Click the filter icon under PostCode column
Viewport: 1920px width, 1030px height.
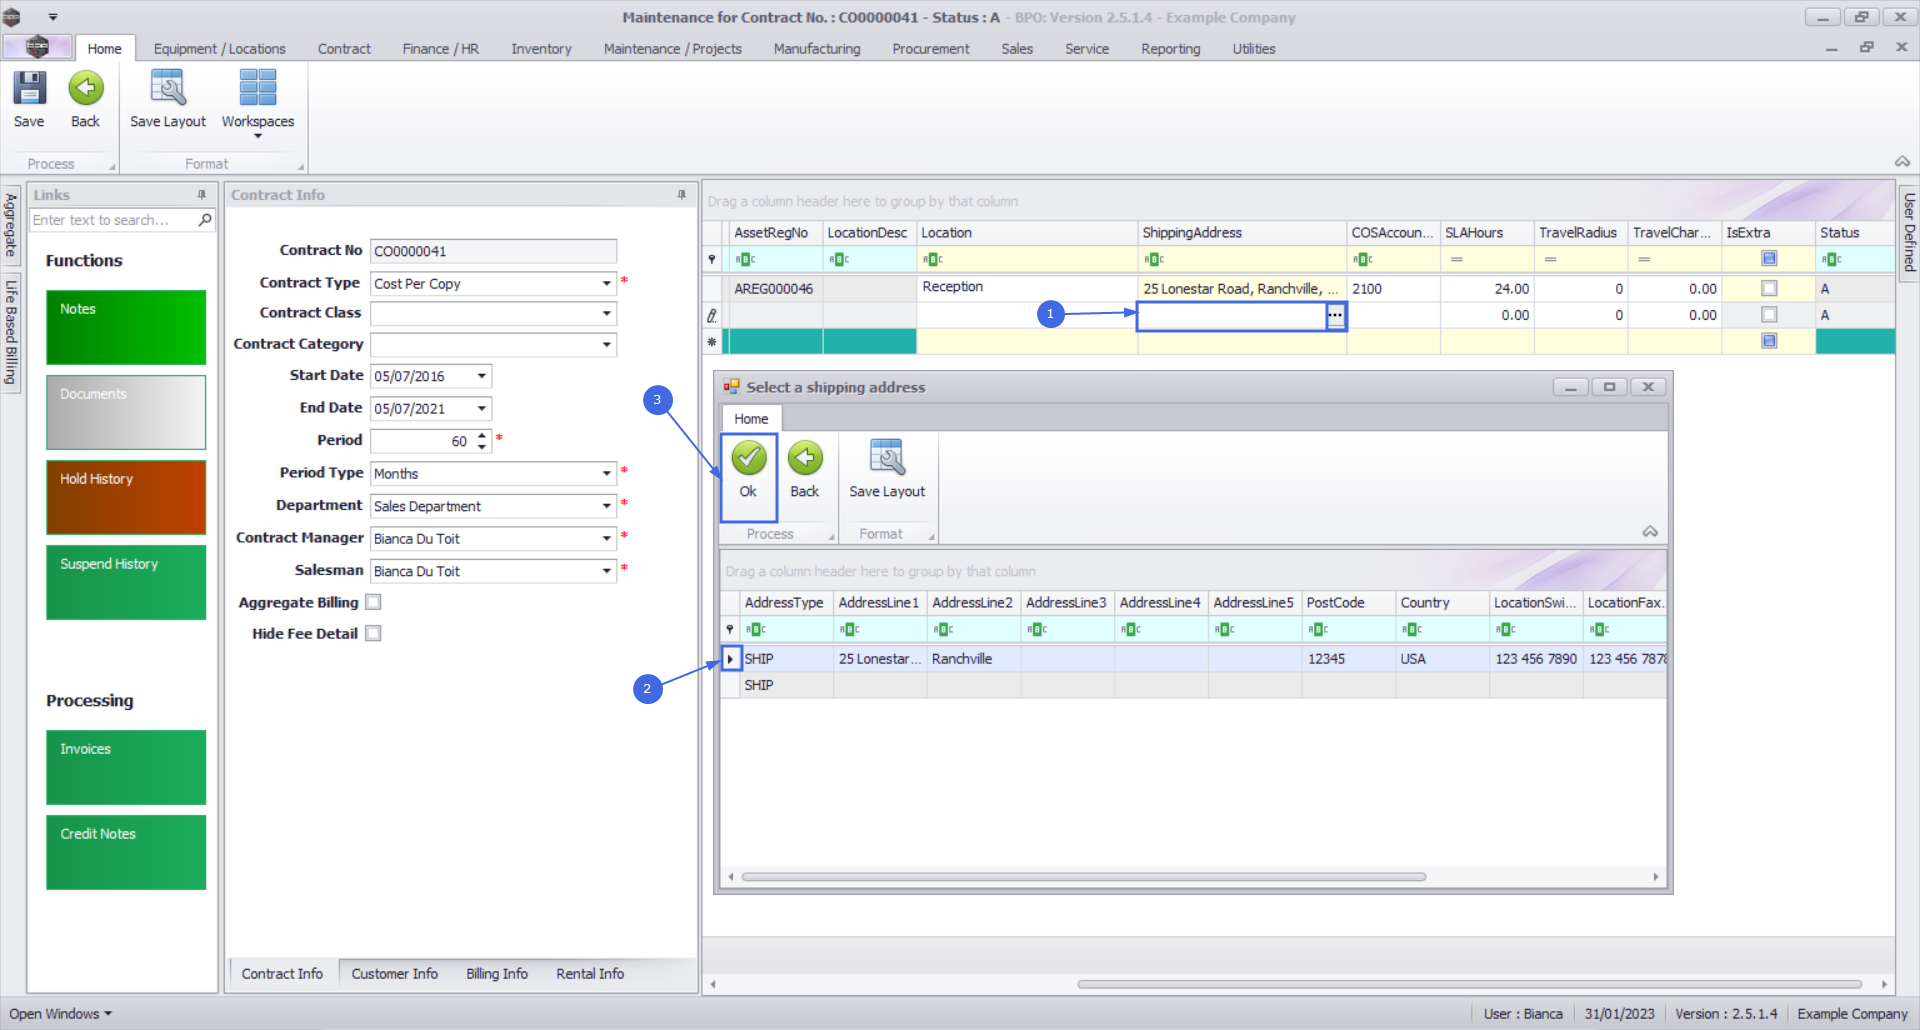coord(1318,630)
